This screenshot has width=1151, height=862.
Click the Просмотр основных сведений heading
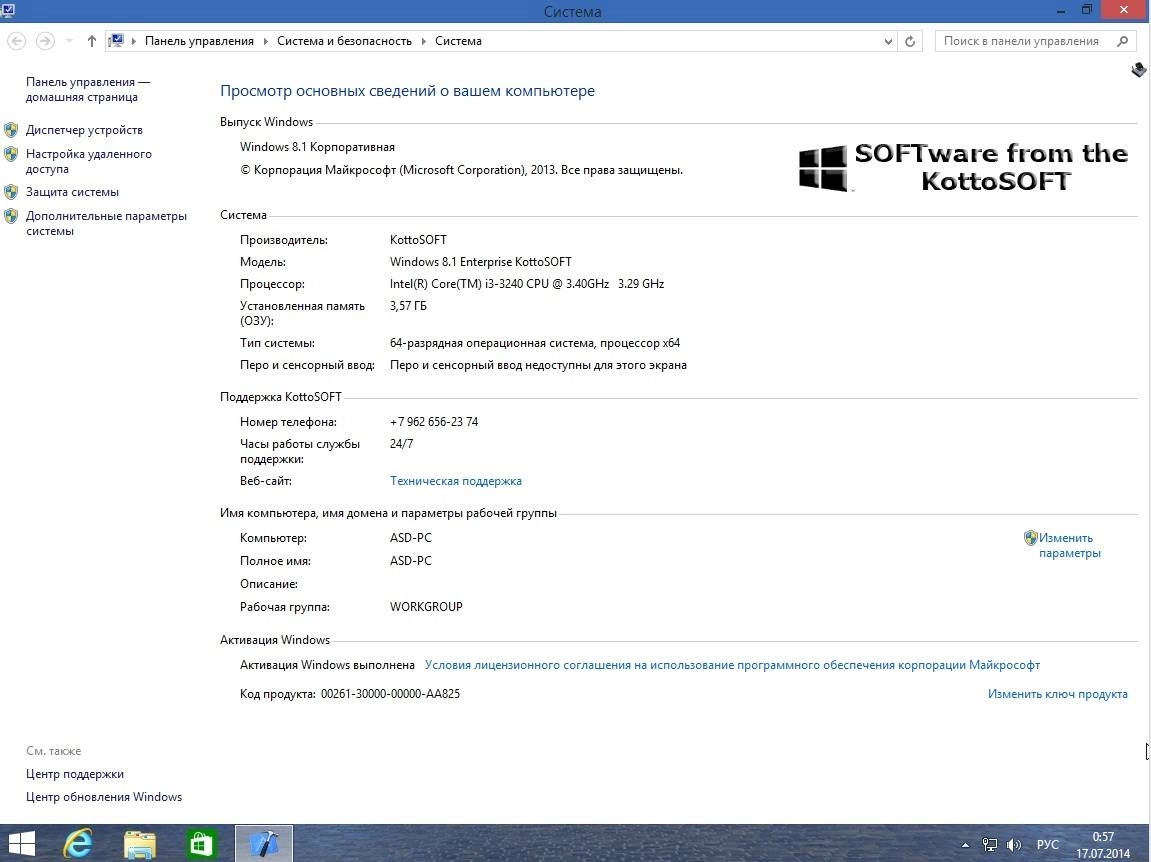point(407,91)
